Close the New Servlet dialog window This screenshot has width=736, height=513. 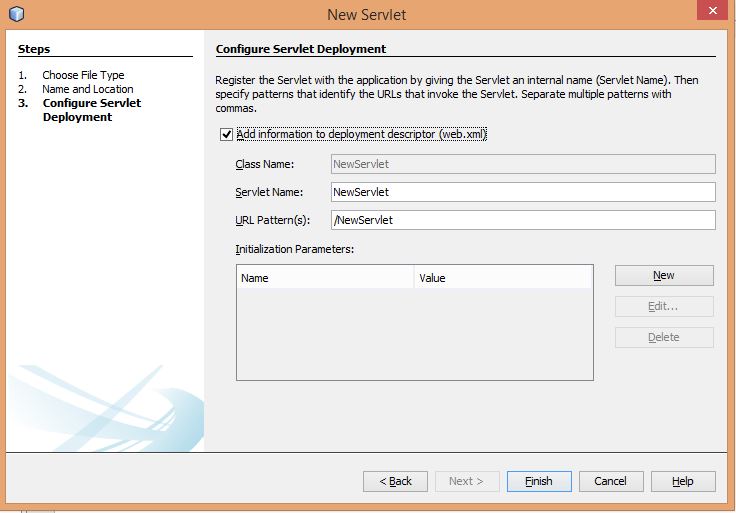click(x=710, y=11)
